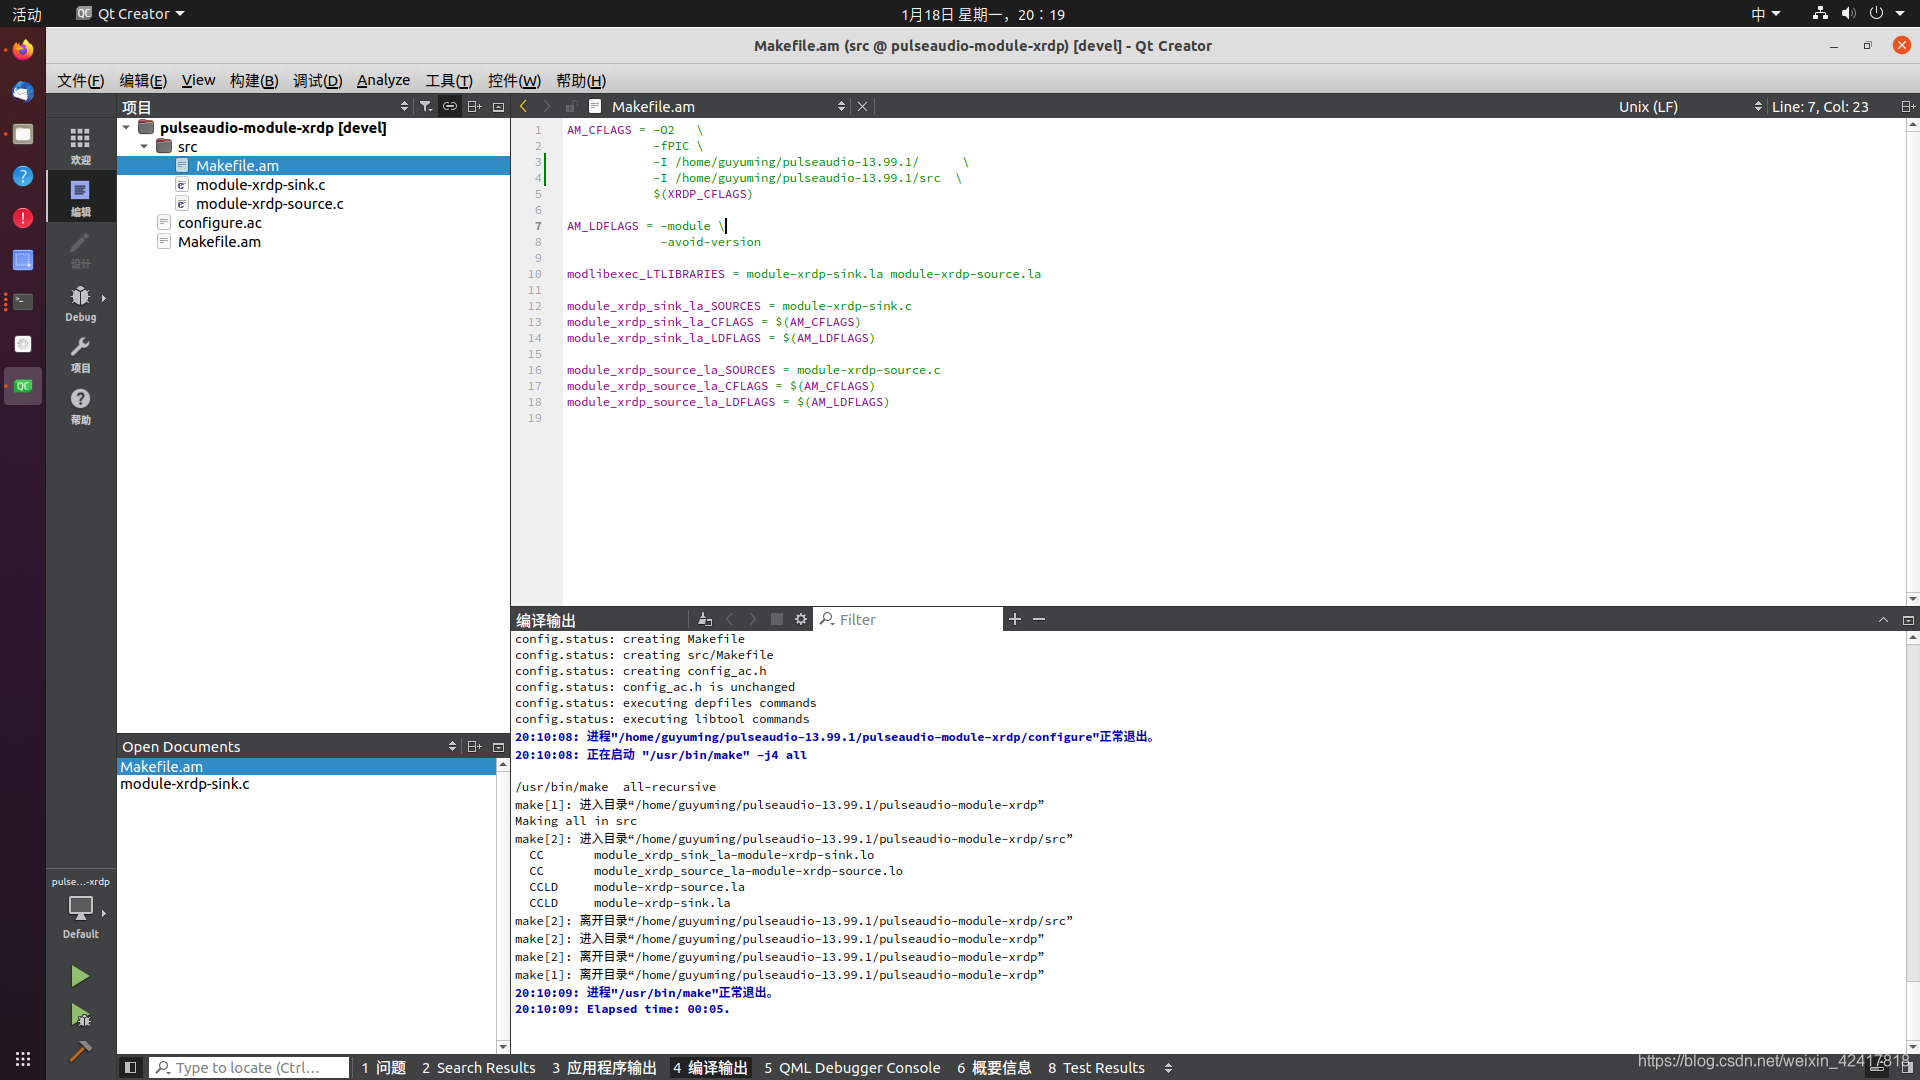Open Firefox from the Ubuntu dock
This screenshot has width=1920, height=1080.
[22, 49]
